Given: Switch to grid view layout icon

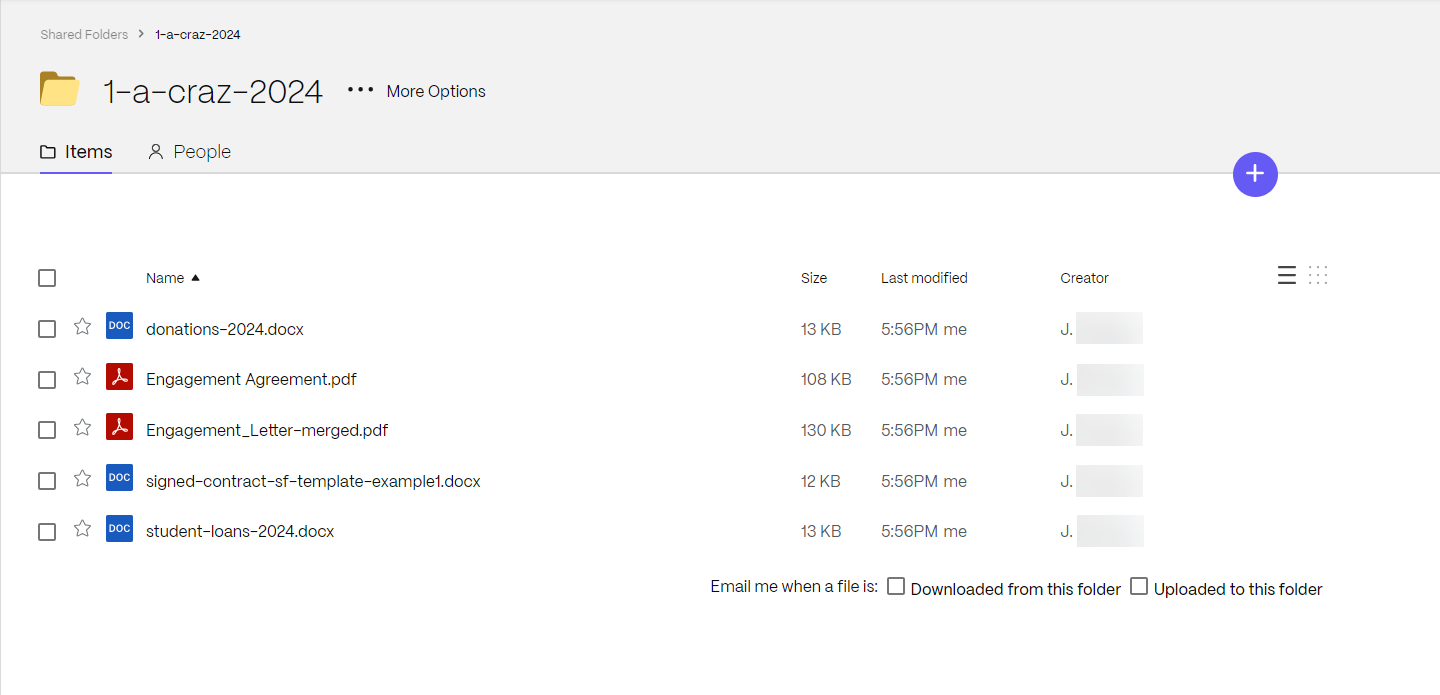Looking at the screenshot, I should pos(1318,275).
